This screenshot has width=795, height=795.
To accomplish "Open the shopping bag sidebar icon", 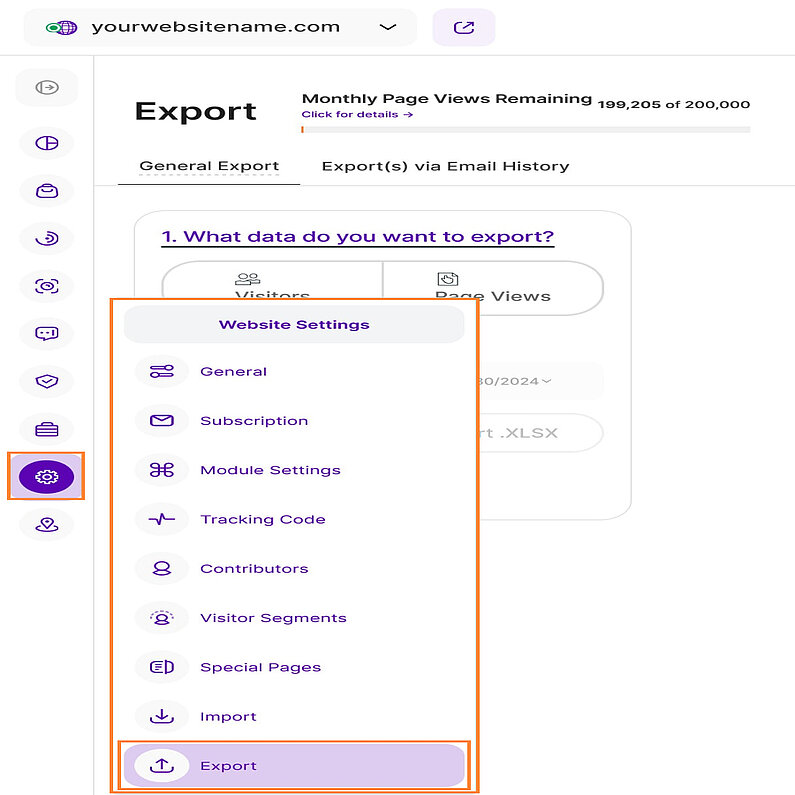I will coord(46,190).
